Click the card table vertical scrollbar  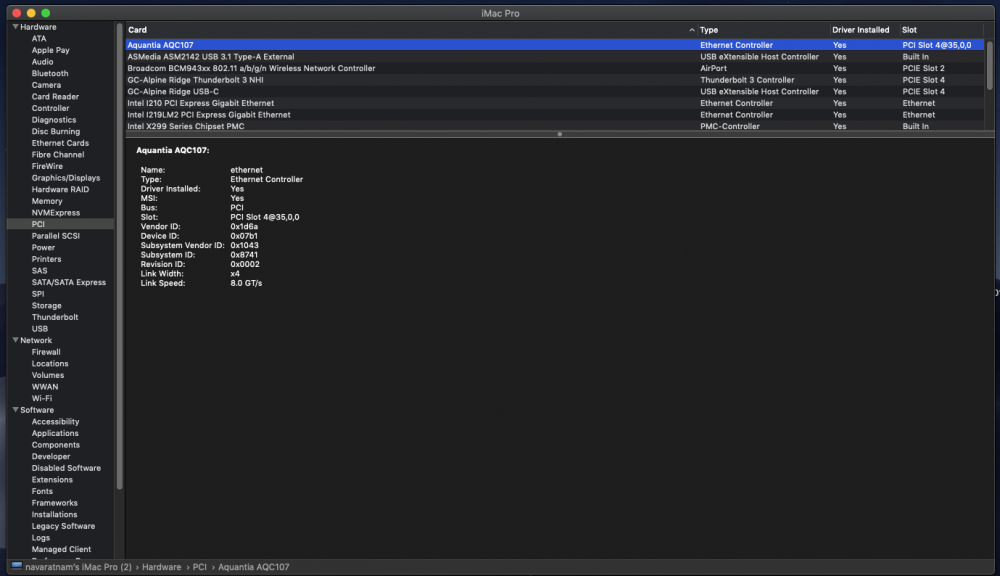click(x=989, y=65)
